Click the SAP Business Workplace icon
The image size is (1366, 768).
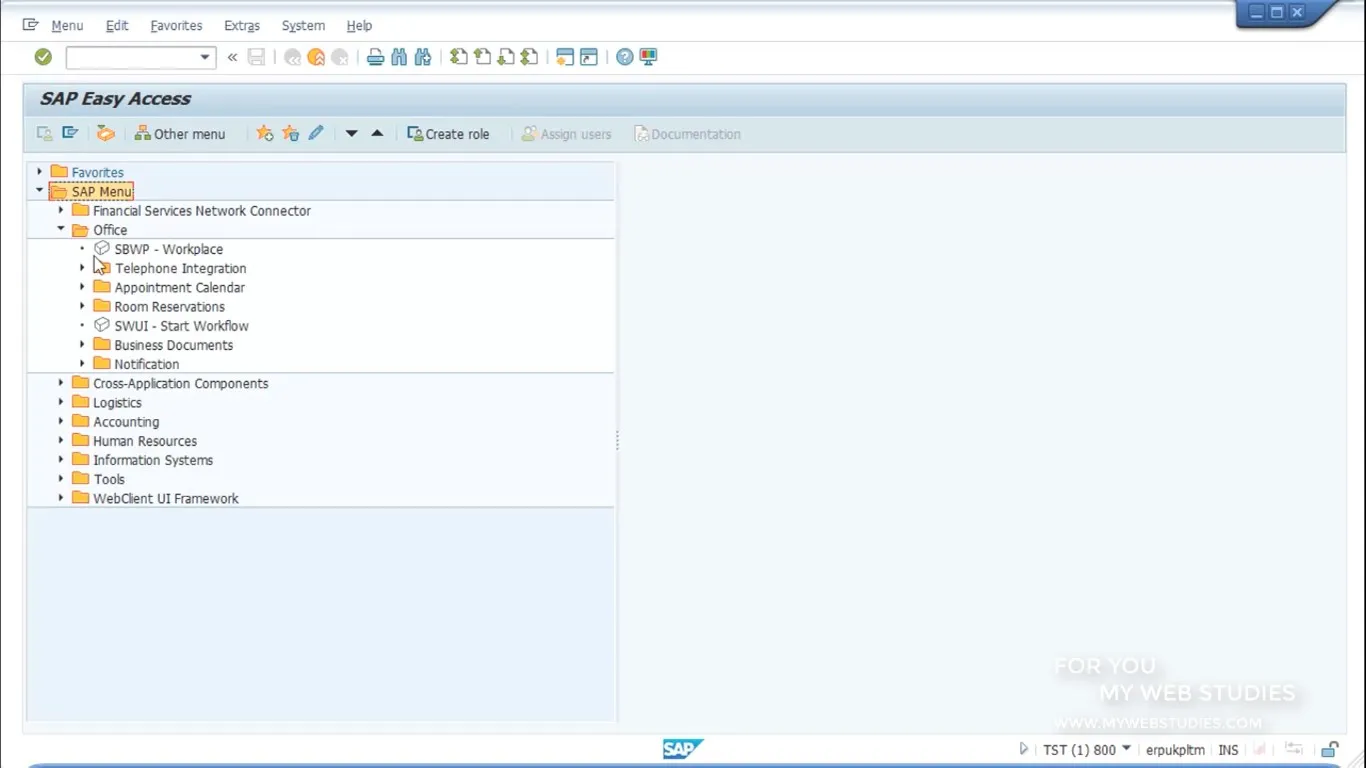(105, 133)
